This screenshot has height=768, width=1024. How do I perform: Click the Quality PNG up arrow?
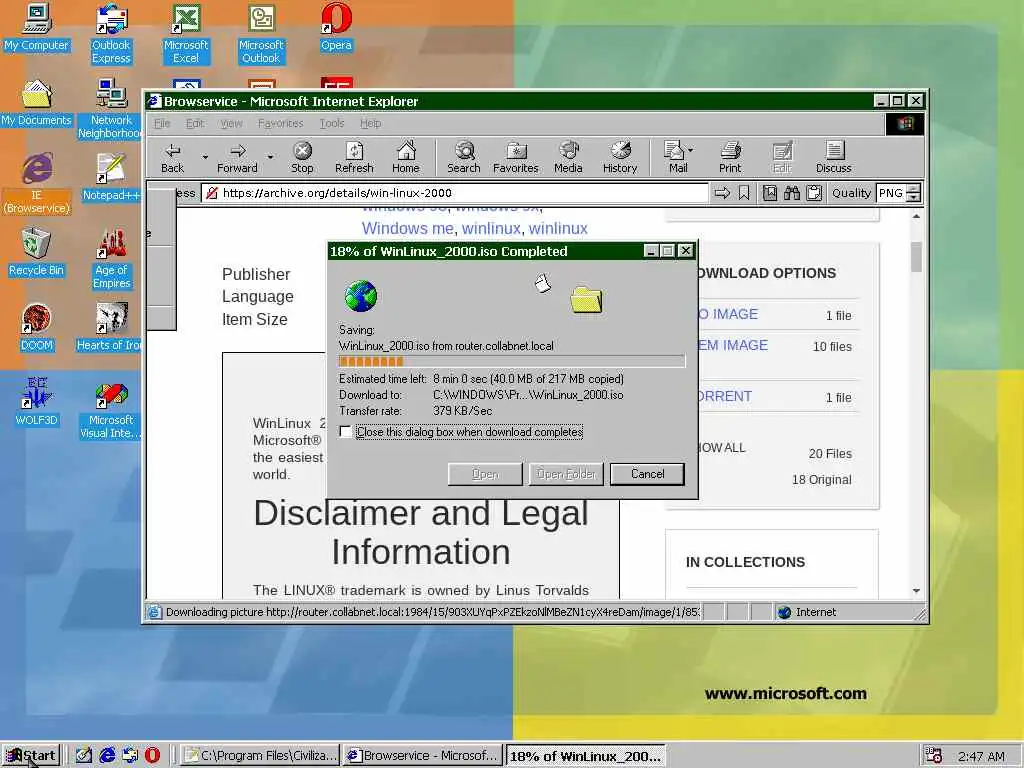[x=914, y=189]
